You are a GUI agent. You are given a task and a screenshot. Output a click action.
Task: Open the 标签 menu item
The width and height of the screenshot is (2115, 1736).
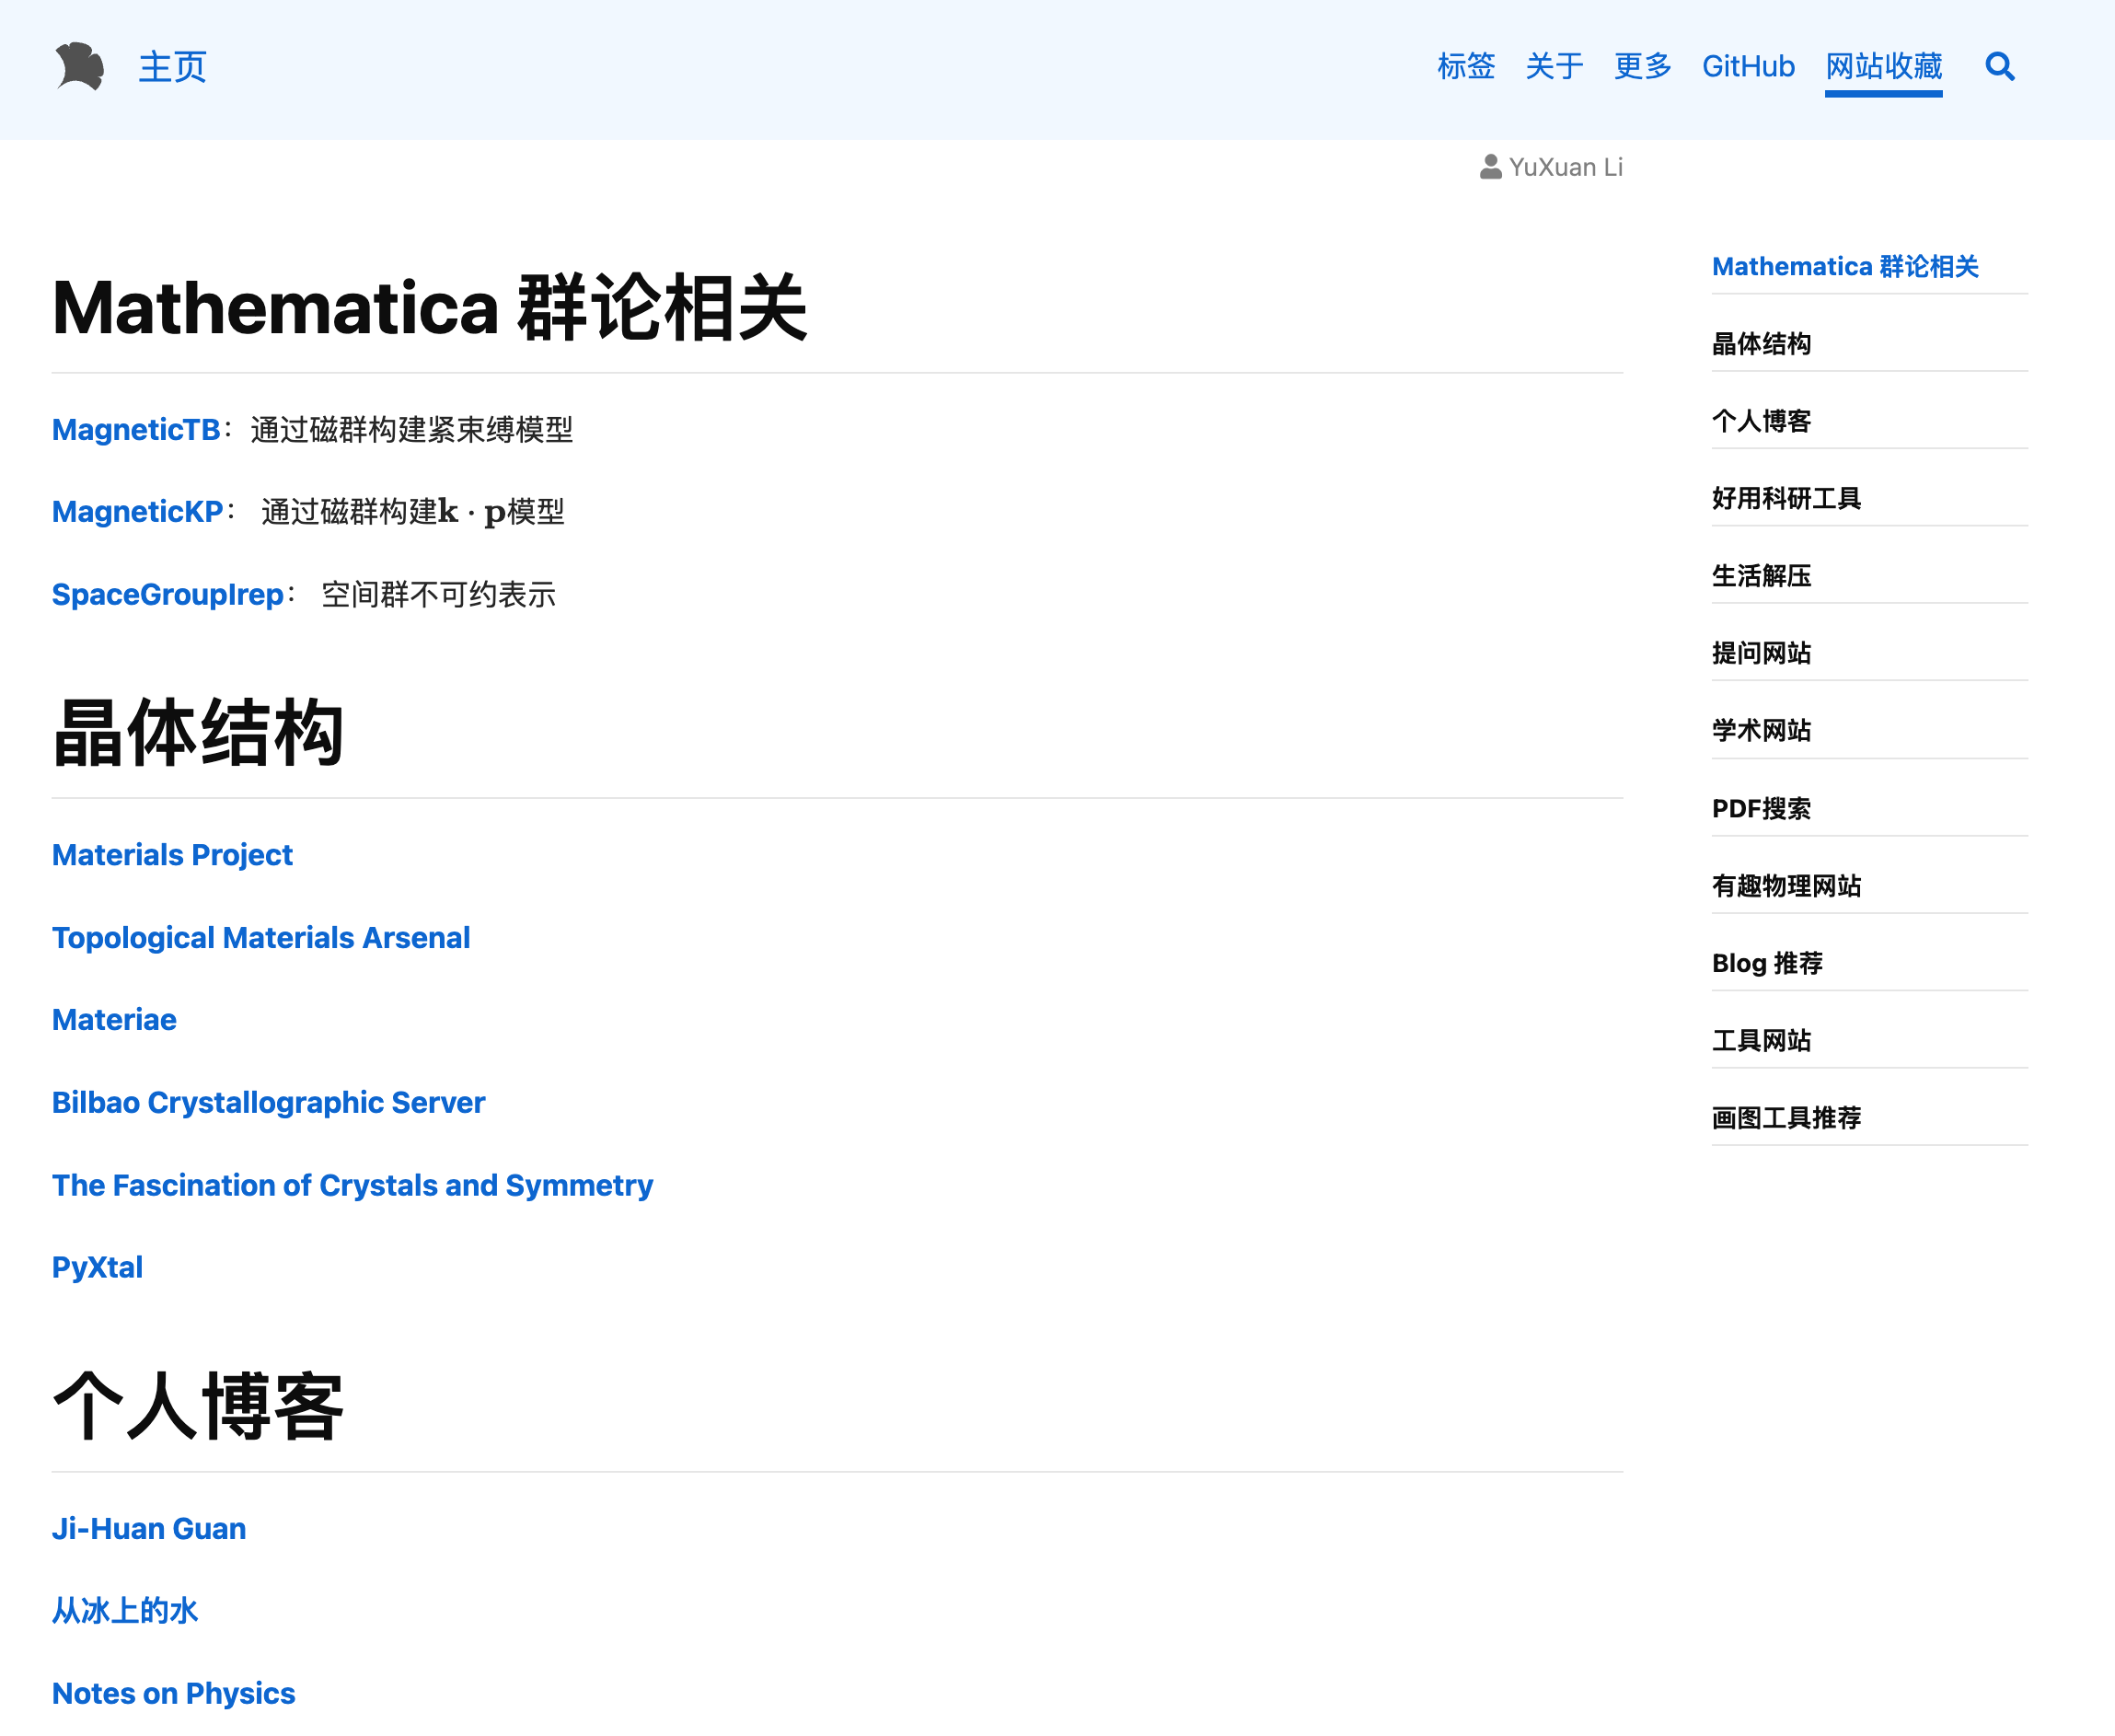click(x=1465, y=66)
